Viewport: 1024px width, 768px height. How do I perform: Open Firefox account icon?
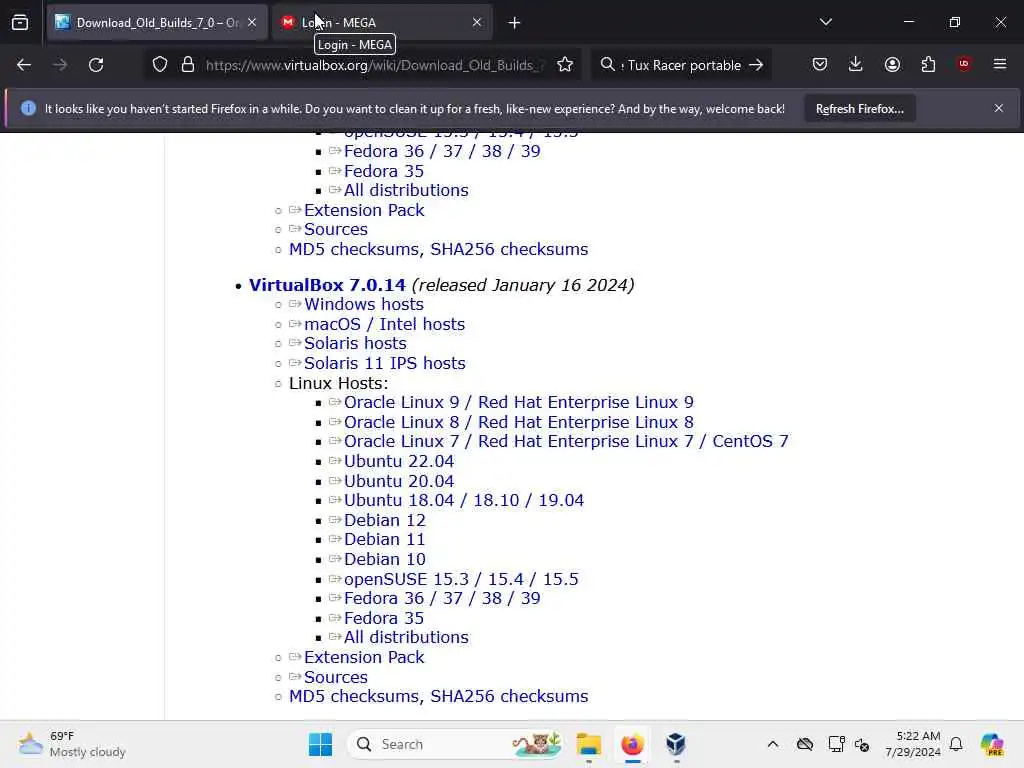(892, 64)
